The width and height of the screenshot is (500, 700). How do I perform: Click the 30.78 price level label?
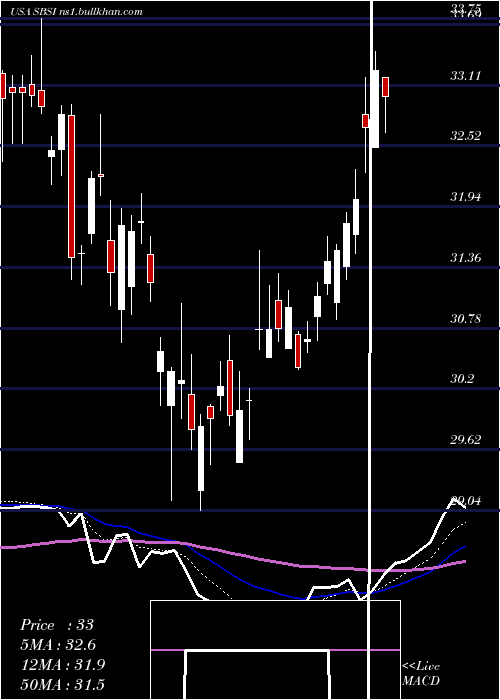point(465,319)
